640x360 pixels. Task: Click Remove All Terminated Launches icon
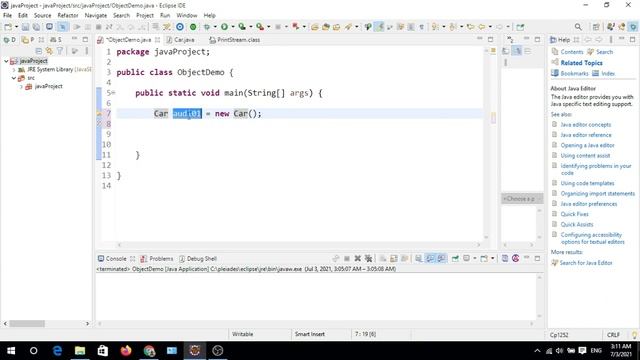pyautogui.click(x=369, y=258)
